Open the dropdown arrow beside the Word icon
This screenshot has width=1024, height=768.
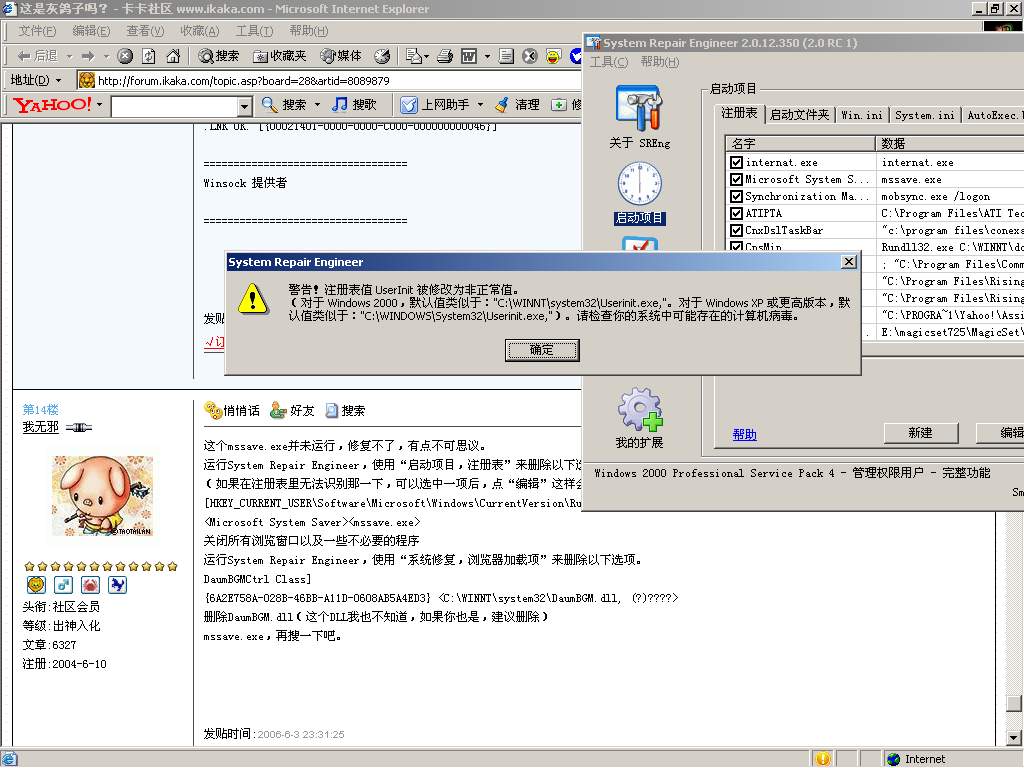(487, 57)
